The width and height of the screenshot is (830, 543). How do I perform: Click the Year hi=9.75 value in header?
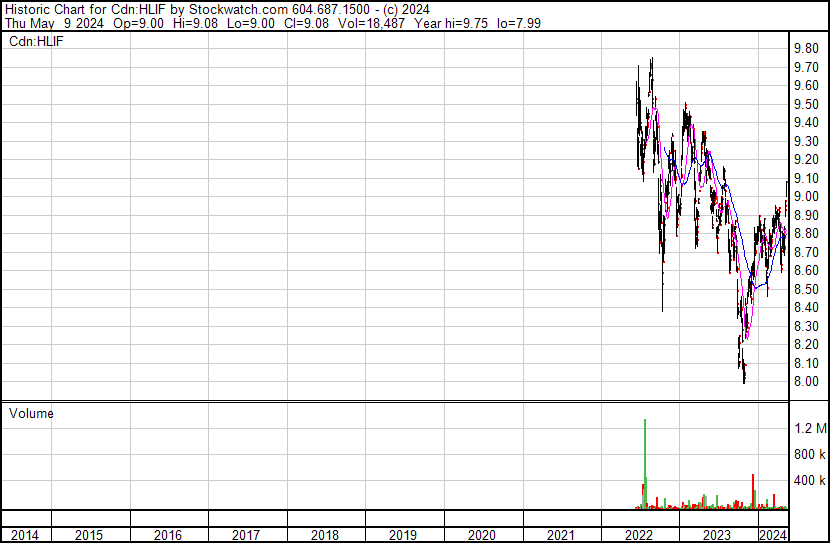point(451,23)
